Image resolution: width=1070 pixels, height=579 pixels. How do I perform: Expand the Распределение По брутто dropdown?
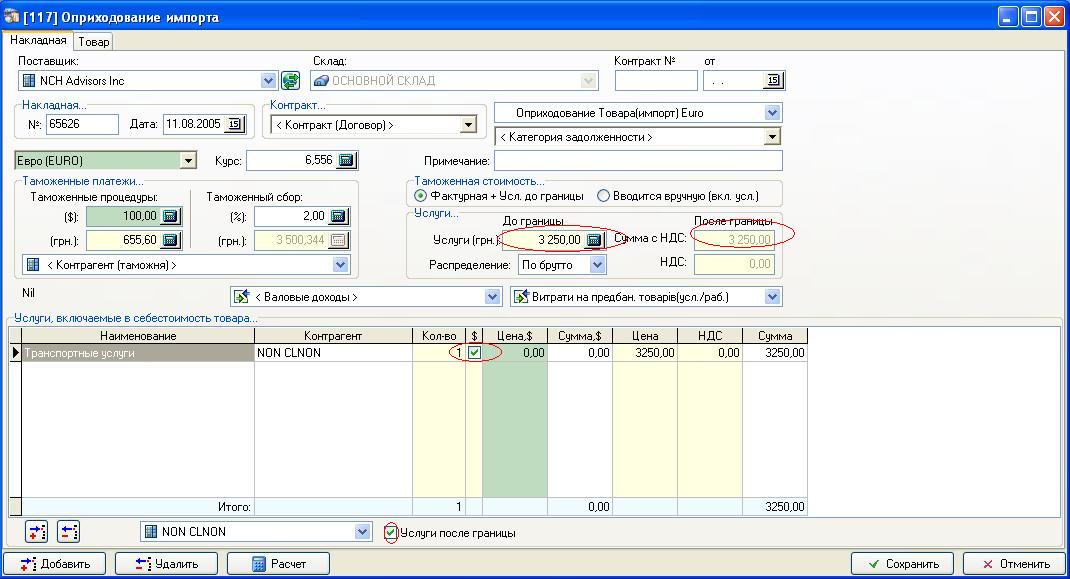pyautogui.click(x=597, y=265)
